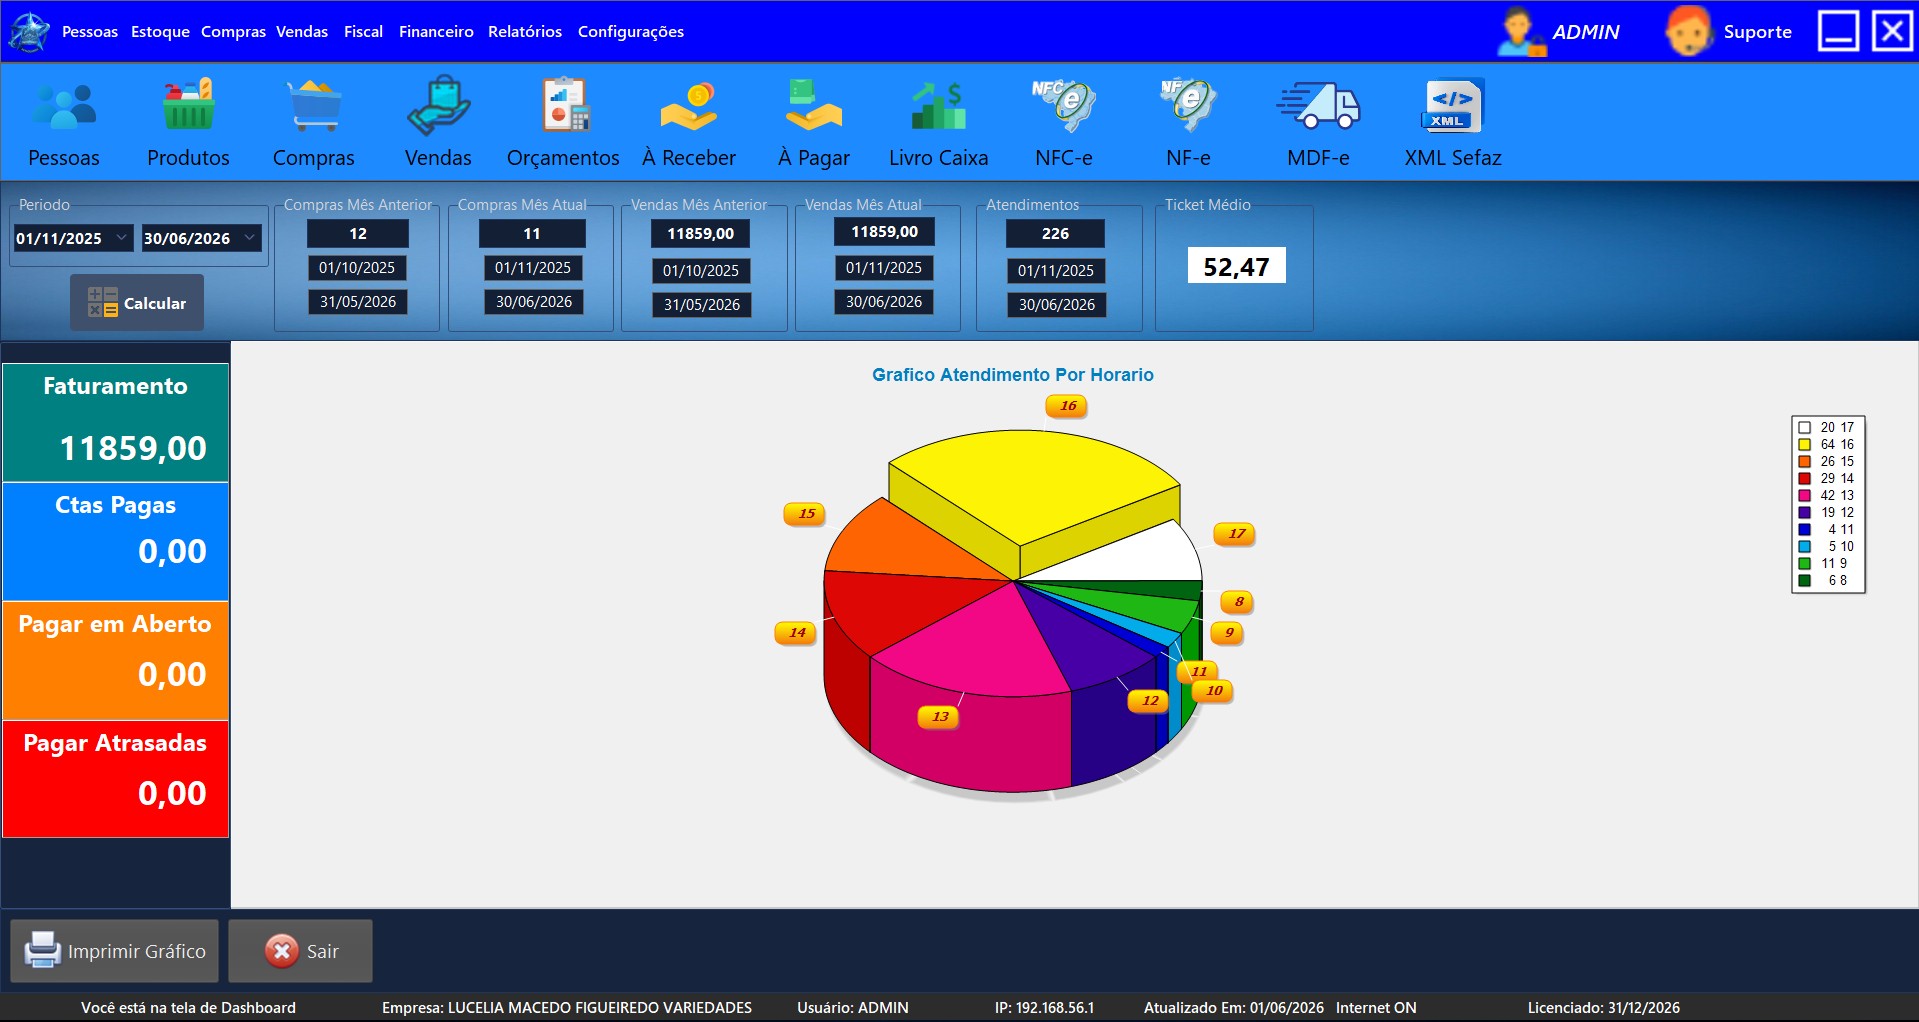This screenshot has height=1022, width=1919.
Task: Click the Ticket Médio value 52,47
Action: pyautogui.click(x=1236, y=266)
